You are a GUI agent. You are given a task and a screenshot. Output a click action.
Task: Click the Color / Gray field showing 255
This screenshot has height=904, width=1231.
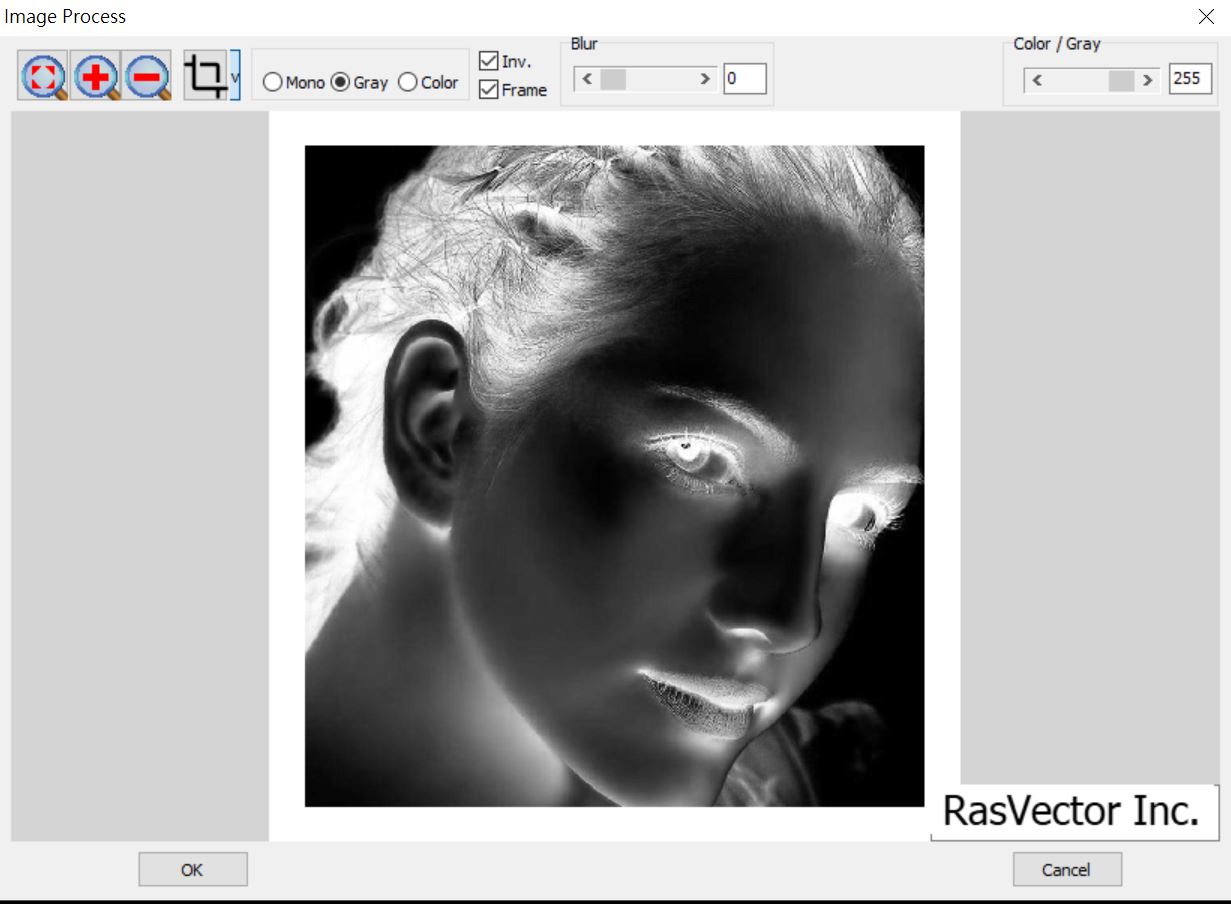click(1190, 78)
